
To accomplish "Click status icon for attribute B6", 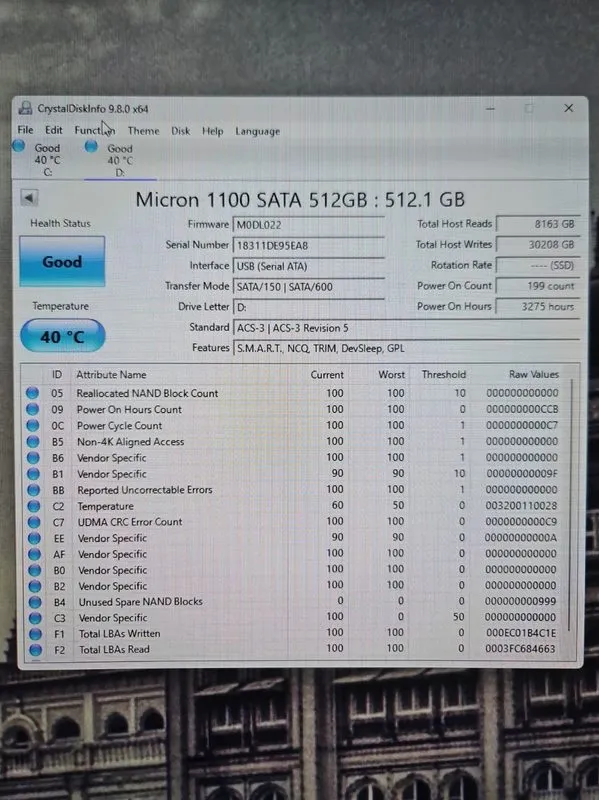I will (x=33, y=458).
